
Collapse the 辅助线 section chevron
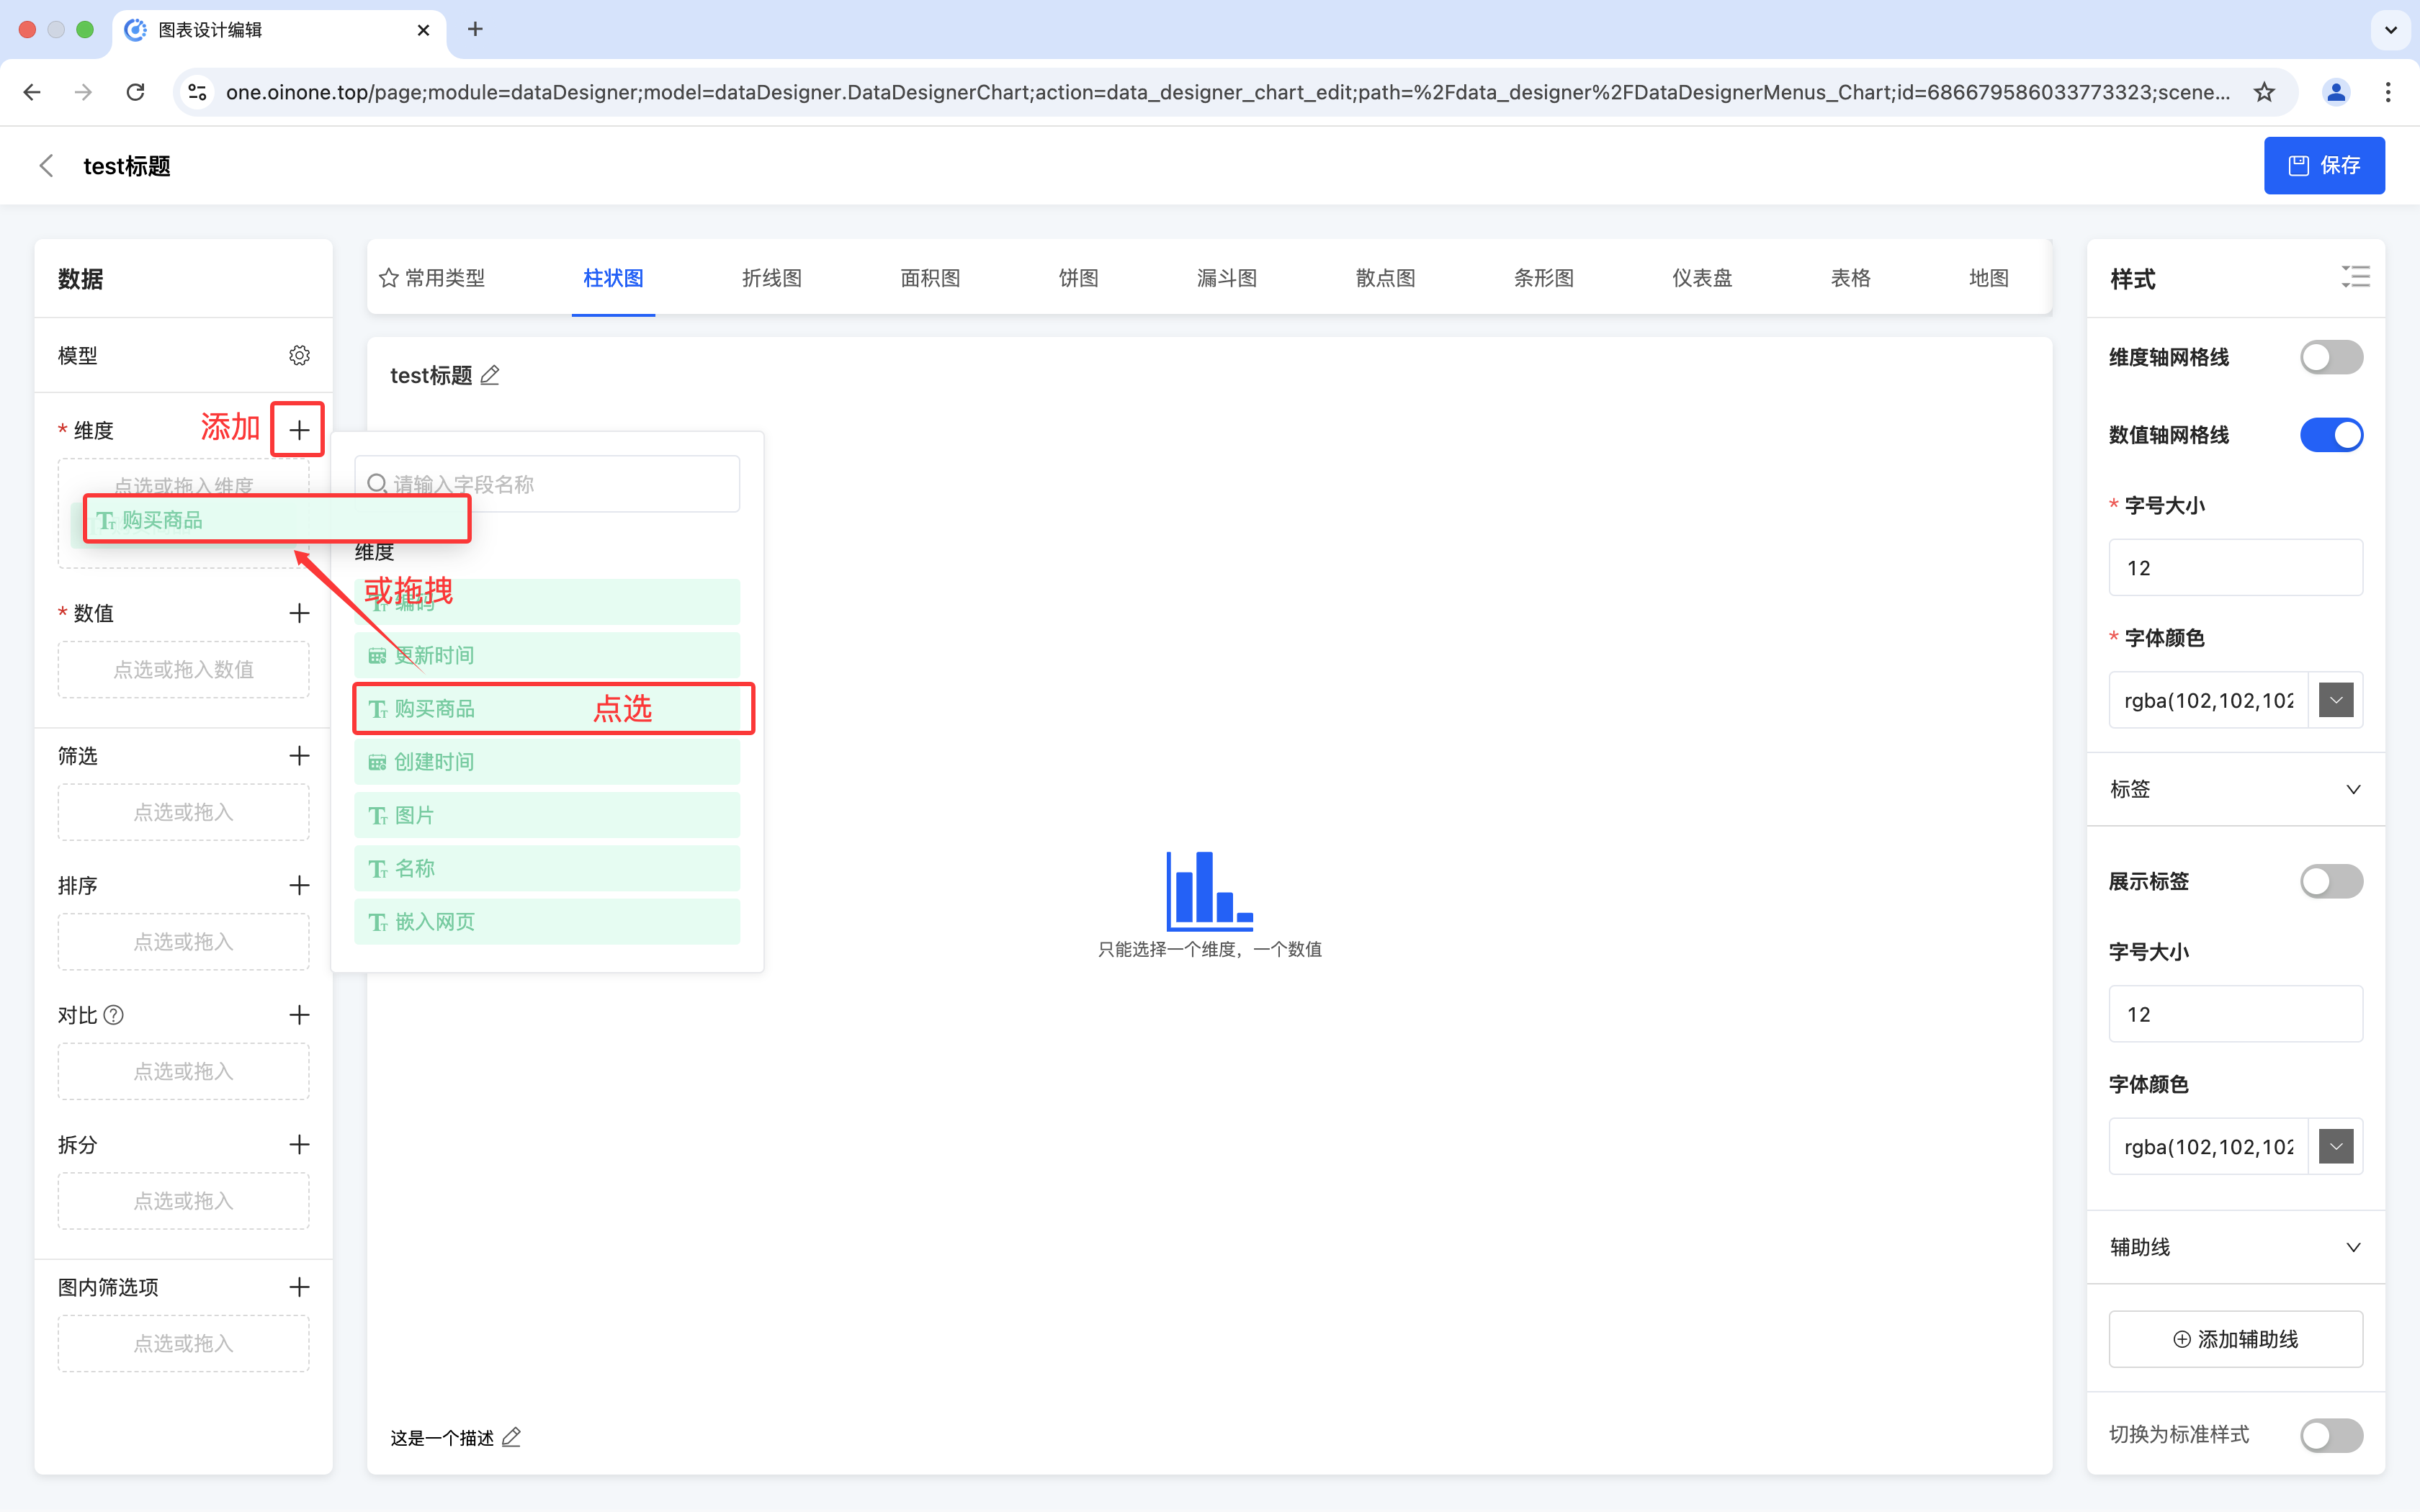pos(2353,1247)
